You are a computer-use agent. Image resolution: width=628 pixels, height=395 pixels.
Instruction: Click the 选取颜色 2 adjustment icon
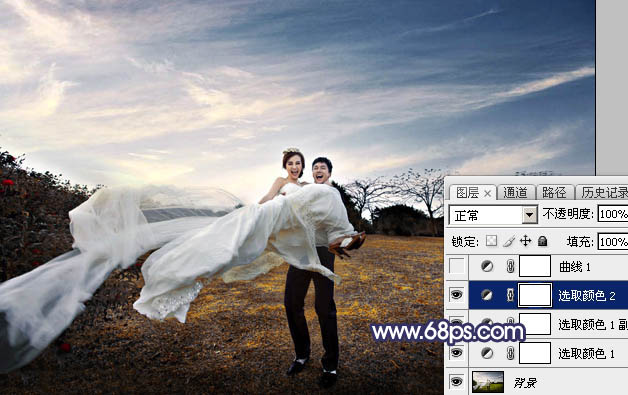click(x=487, y=295)
